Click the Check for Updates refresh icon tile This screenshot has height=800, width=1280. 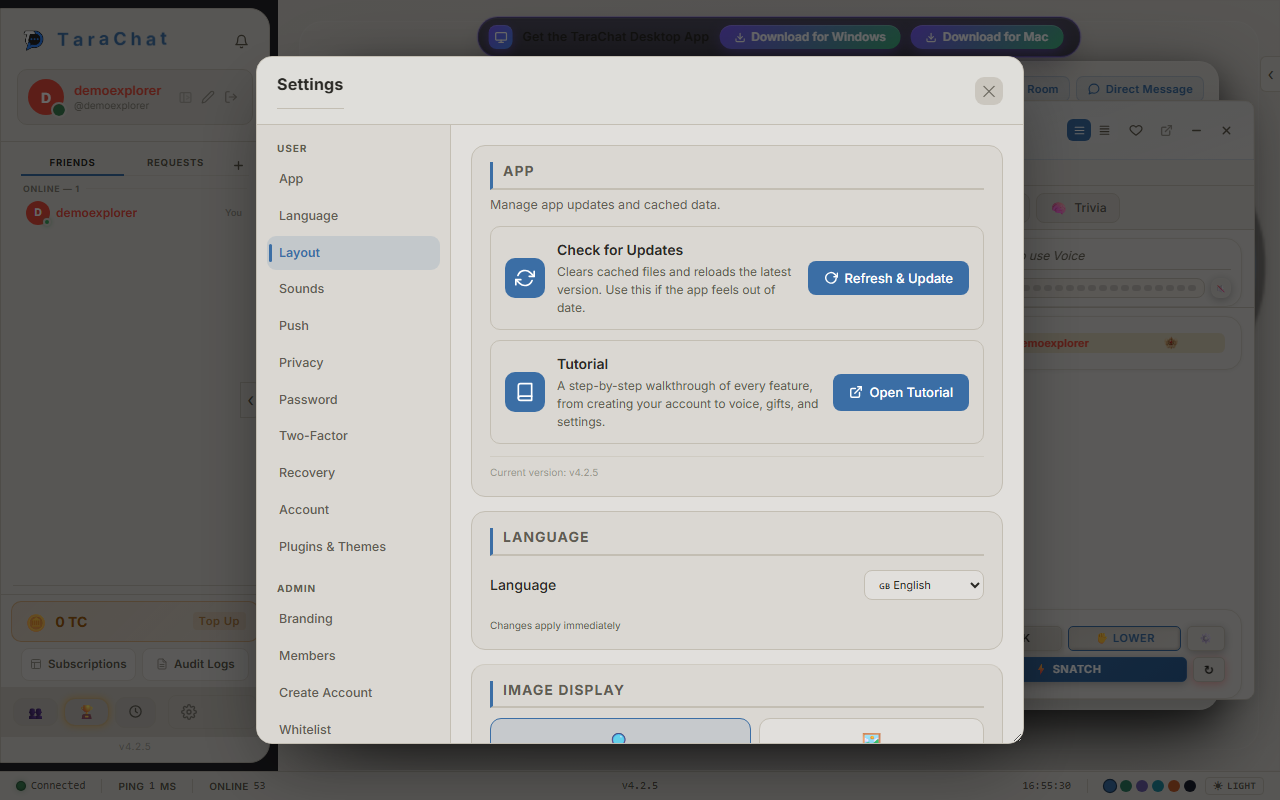525,278
